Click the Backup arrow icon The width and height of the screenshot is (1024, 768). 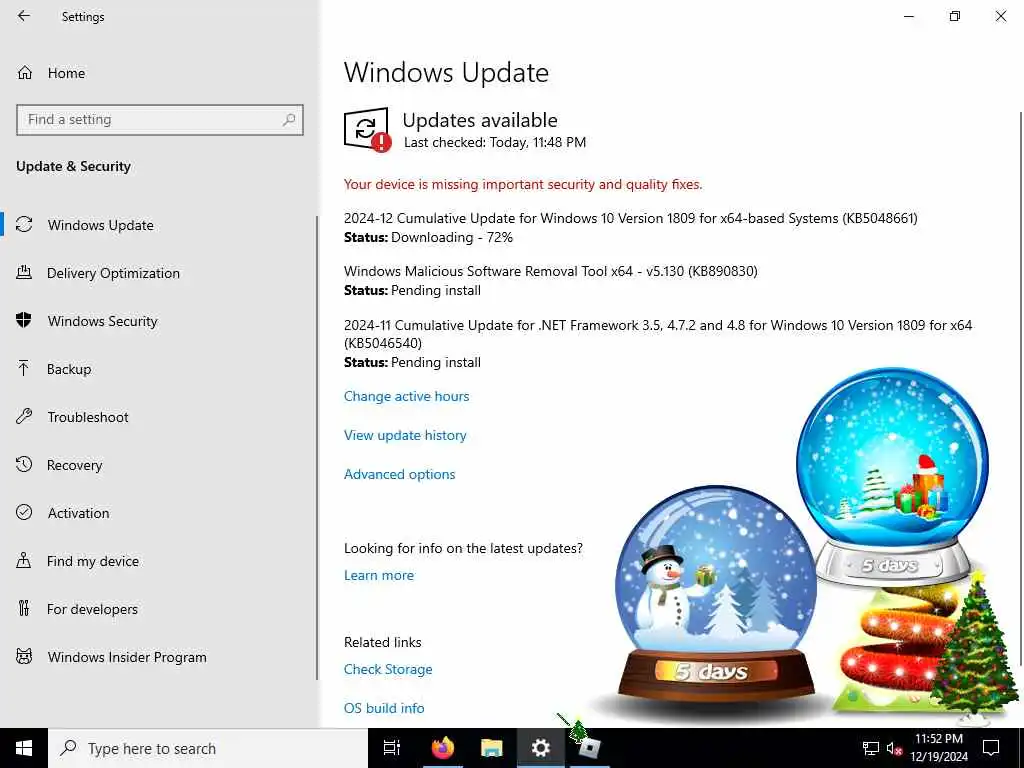[x=24, y=368]
